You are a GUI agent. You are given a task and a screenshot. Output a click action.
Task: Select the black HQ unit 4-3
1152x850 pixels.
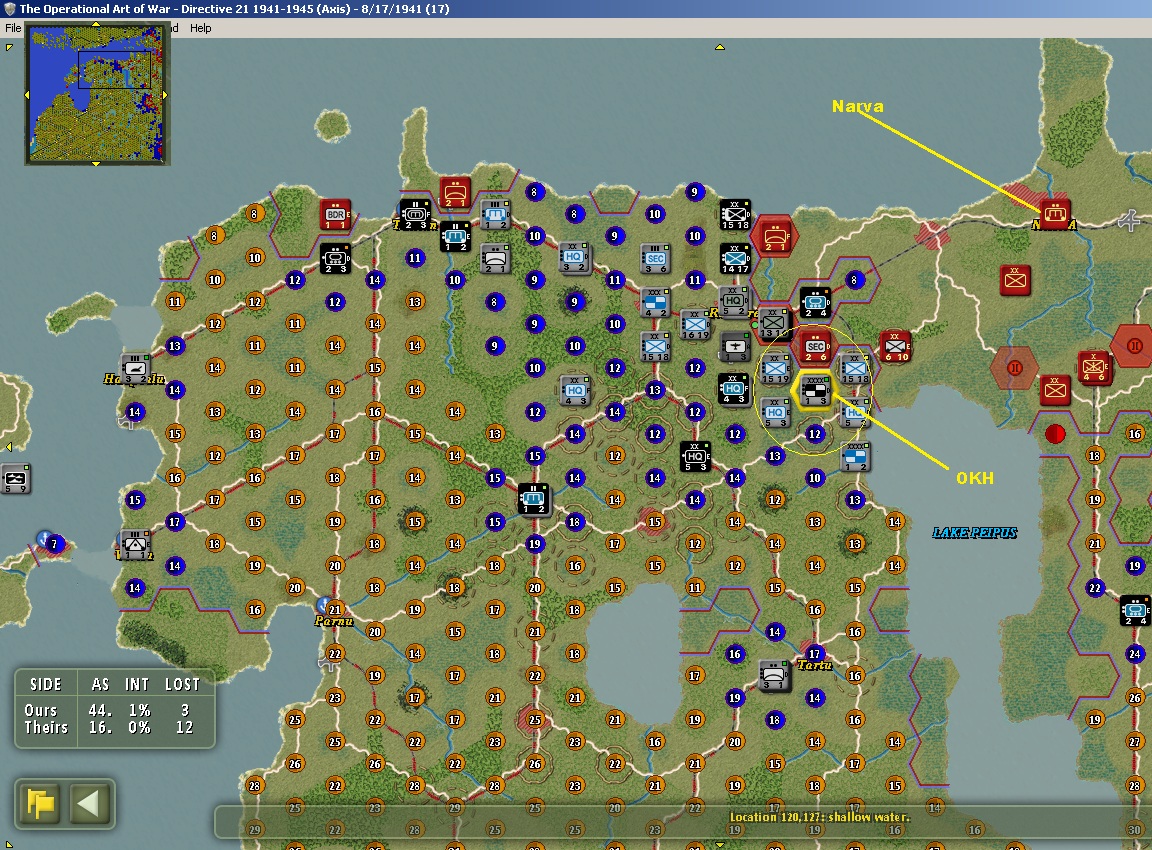click(733, 389)
